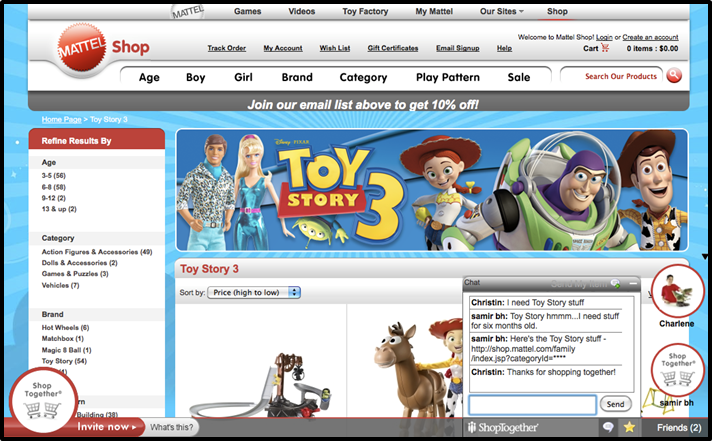Click the gold star icon in ShopTogether bar
Image resolution: width=712 pixels, height=441 pixels.
click(x=629, y=427)
